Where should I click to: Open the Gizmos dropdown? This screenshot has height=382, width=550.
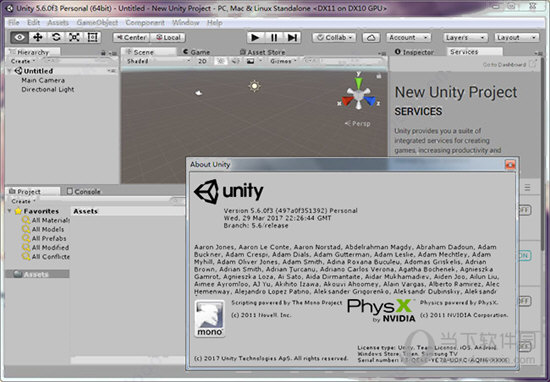[x=283, y=61]
